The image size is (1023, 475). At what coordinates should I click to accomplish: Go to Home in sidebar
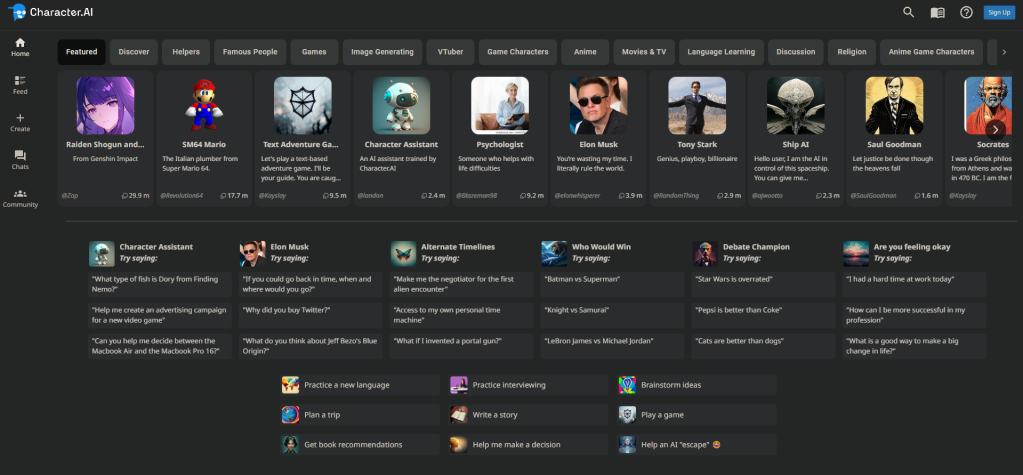tap(20, 46)
